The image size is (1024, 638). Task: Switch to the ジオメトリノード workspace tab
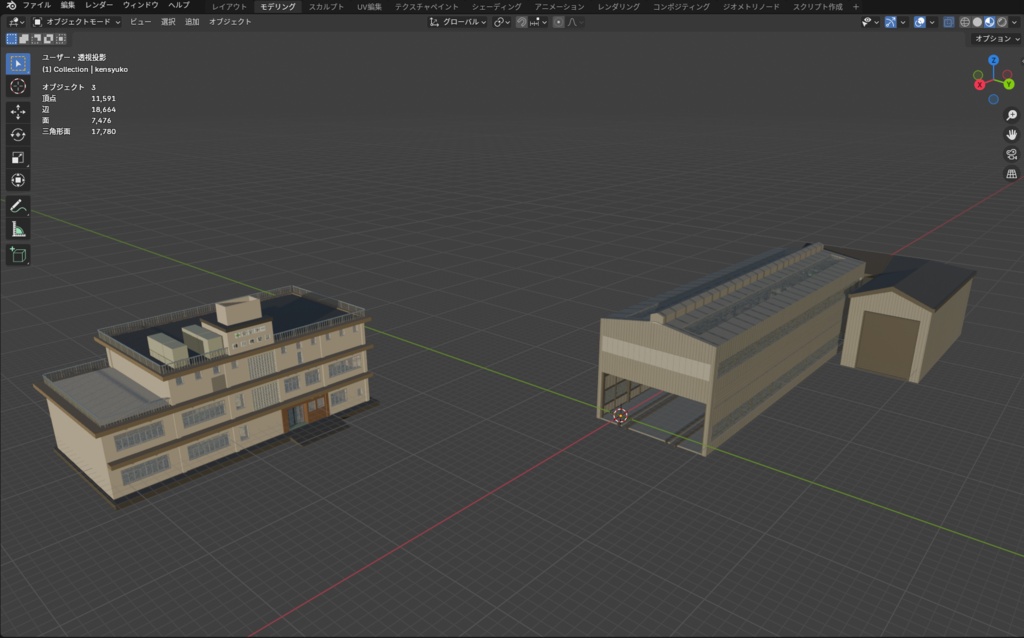(751, 7)
